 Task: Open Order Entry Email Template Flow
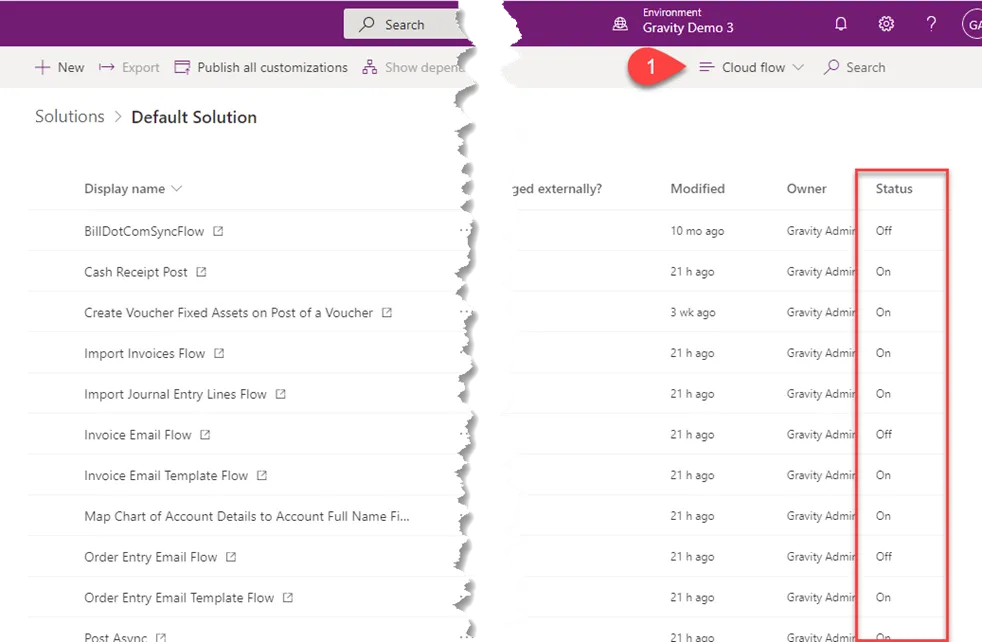179,598
